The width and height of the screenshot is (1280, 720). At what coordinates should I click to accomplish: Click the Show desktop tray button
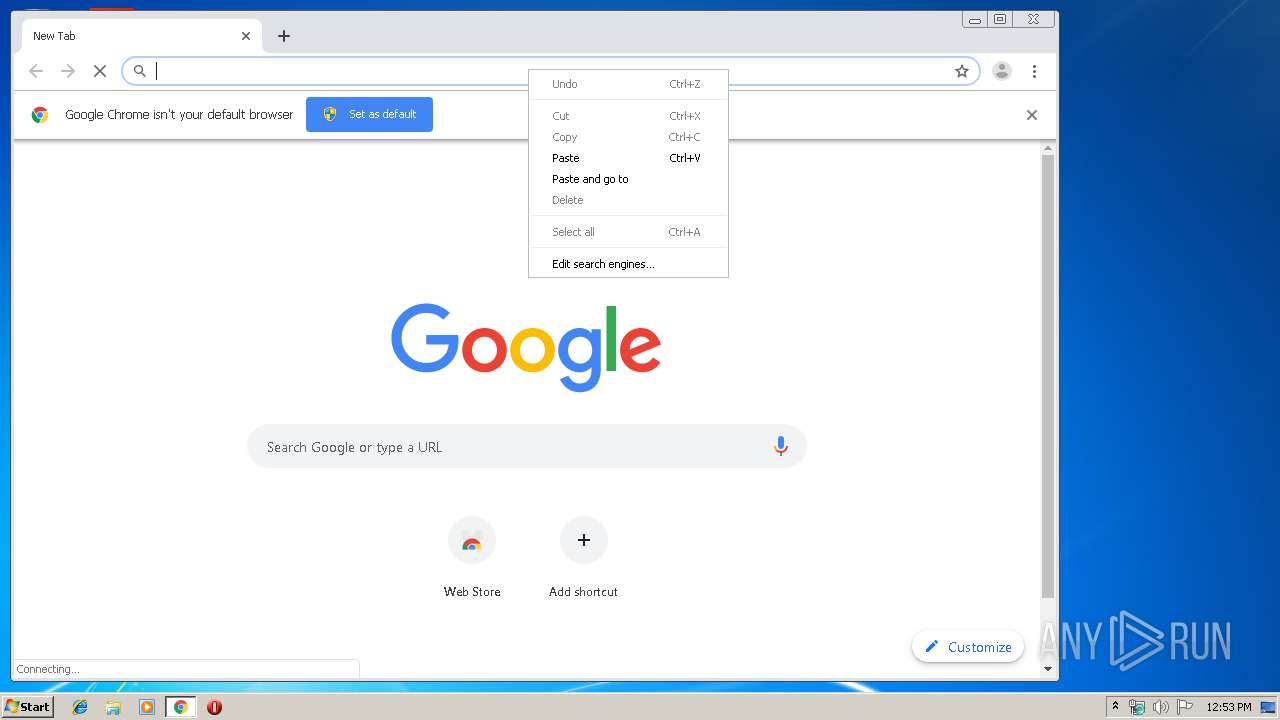pos(1269,707)
